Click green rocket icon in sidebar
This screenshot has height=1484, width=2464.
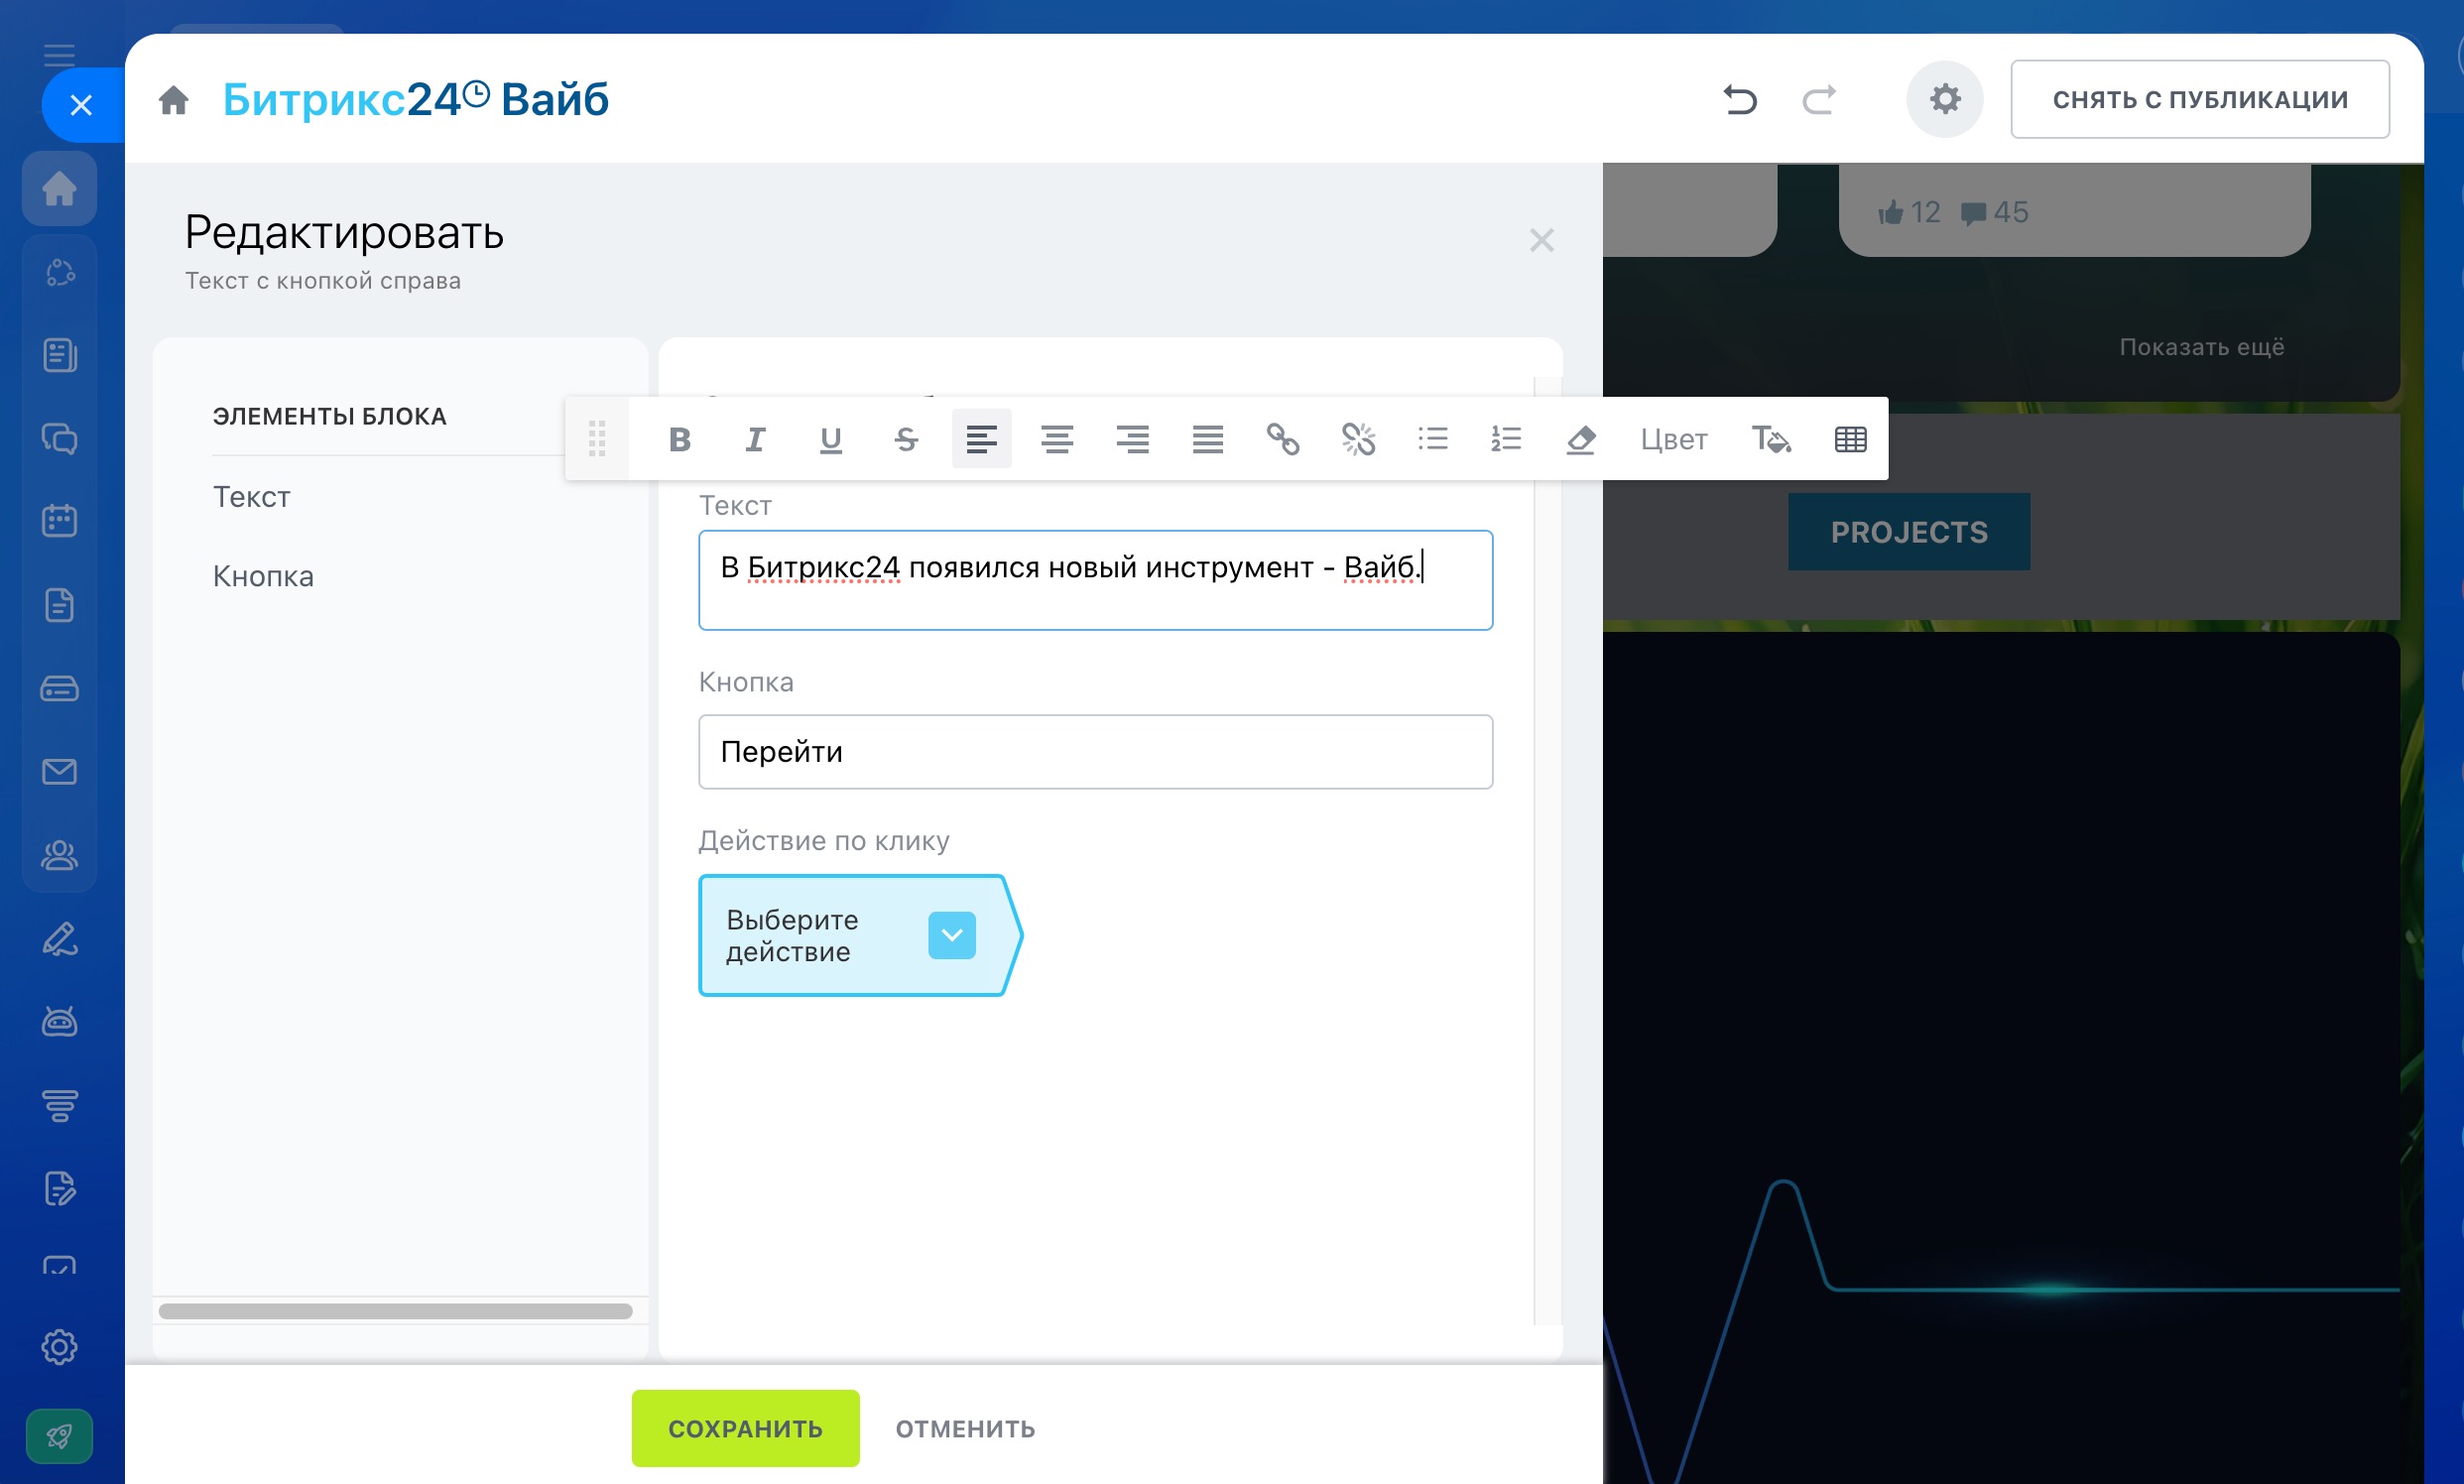(x=60, y=1436)
